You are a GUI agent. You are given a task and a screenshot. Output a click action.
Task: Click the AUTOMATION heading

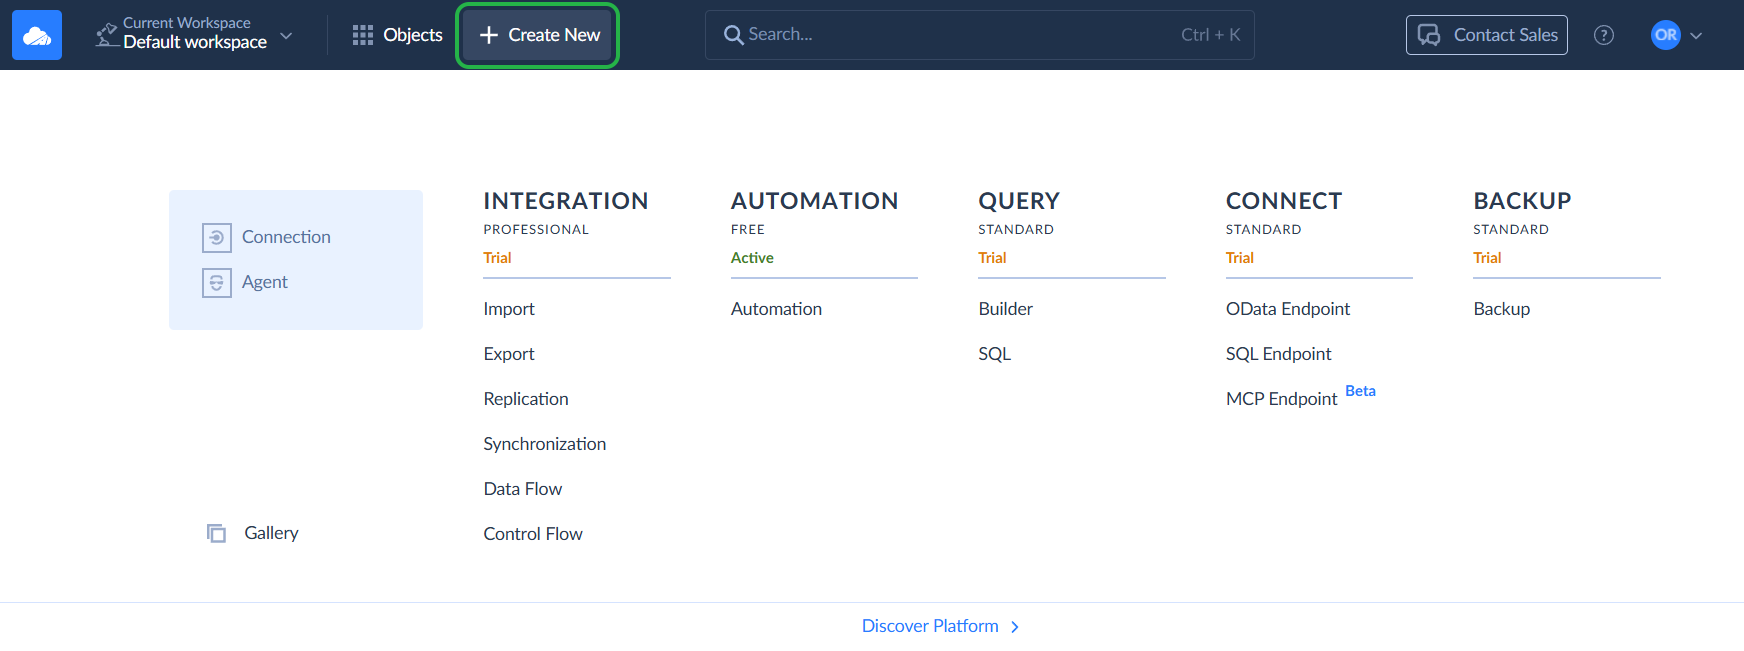point(815,201)
